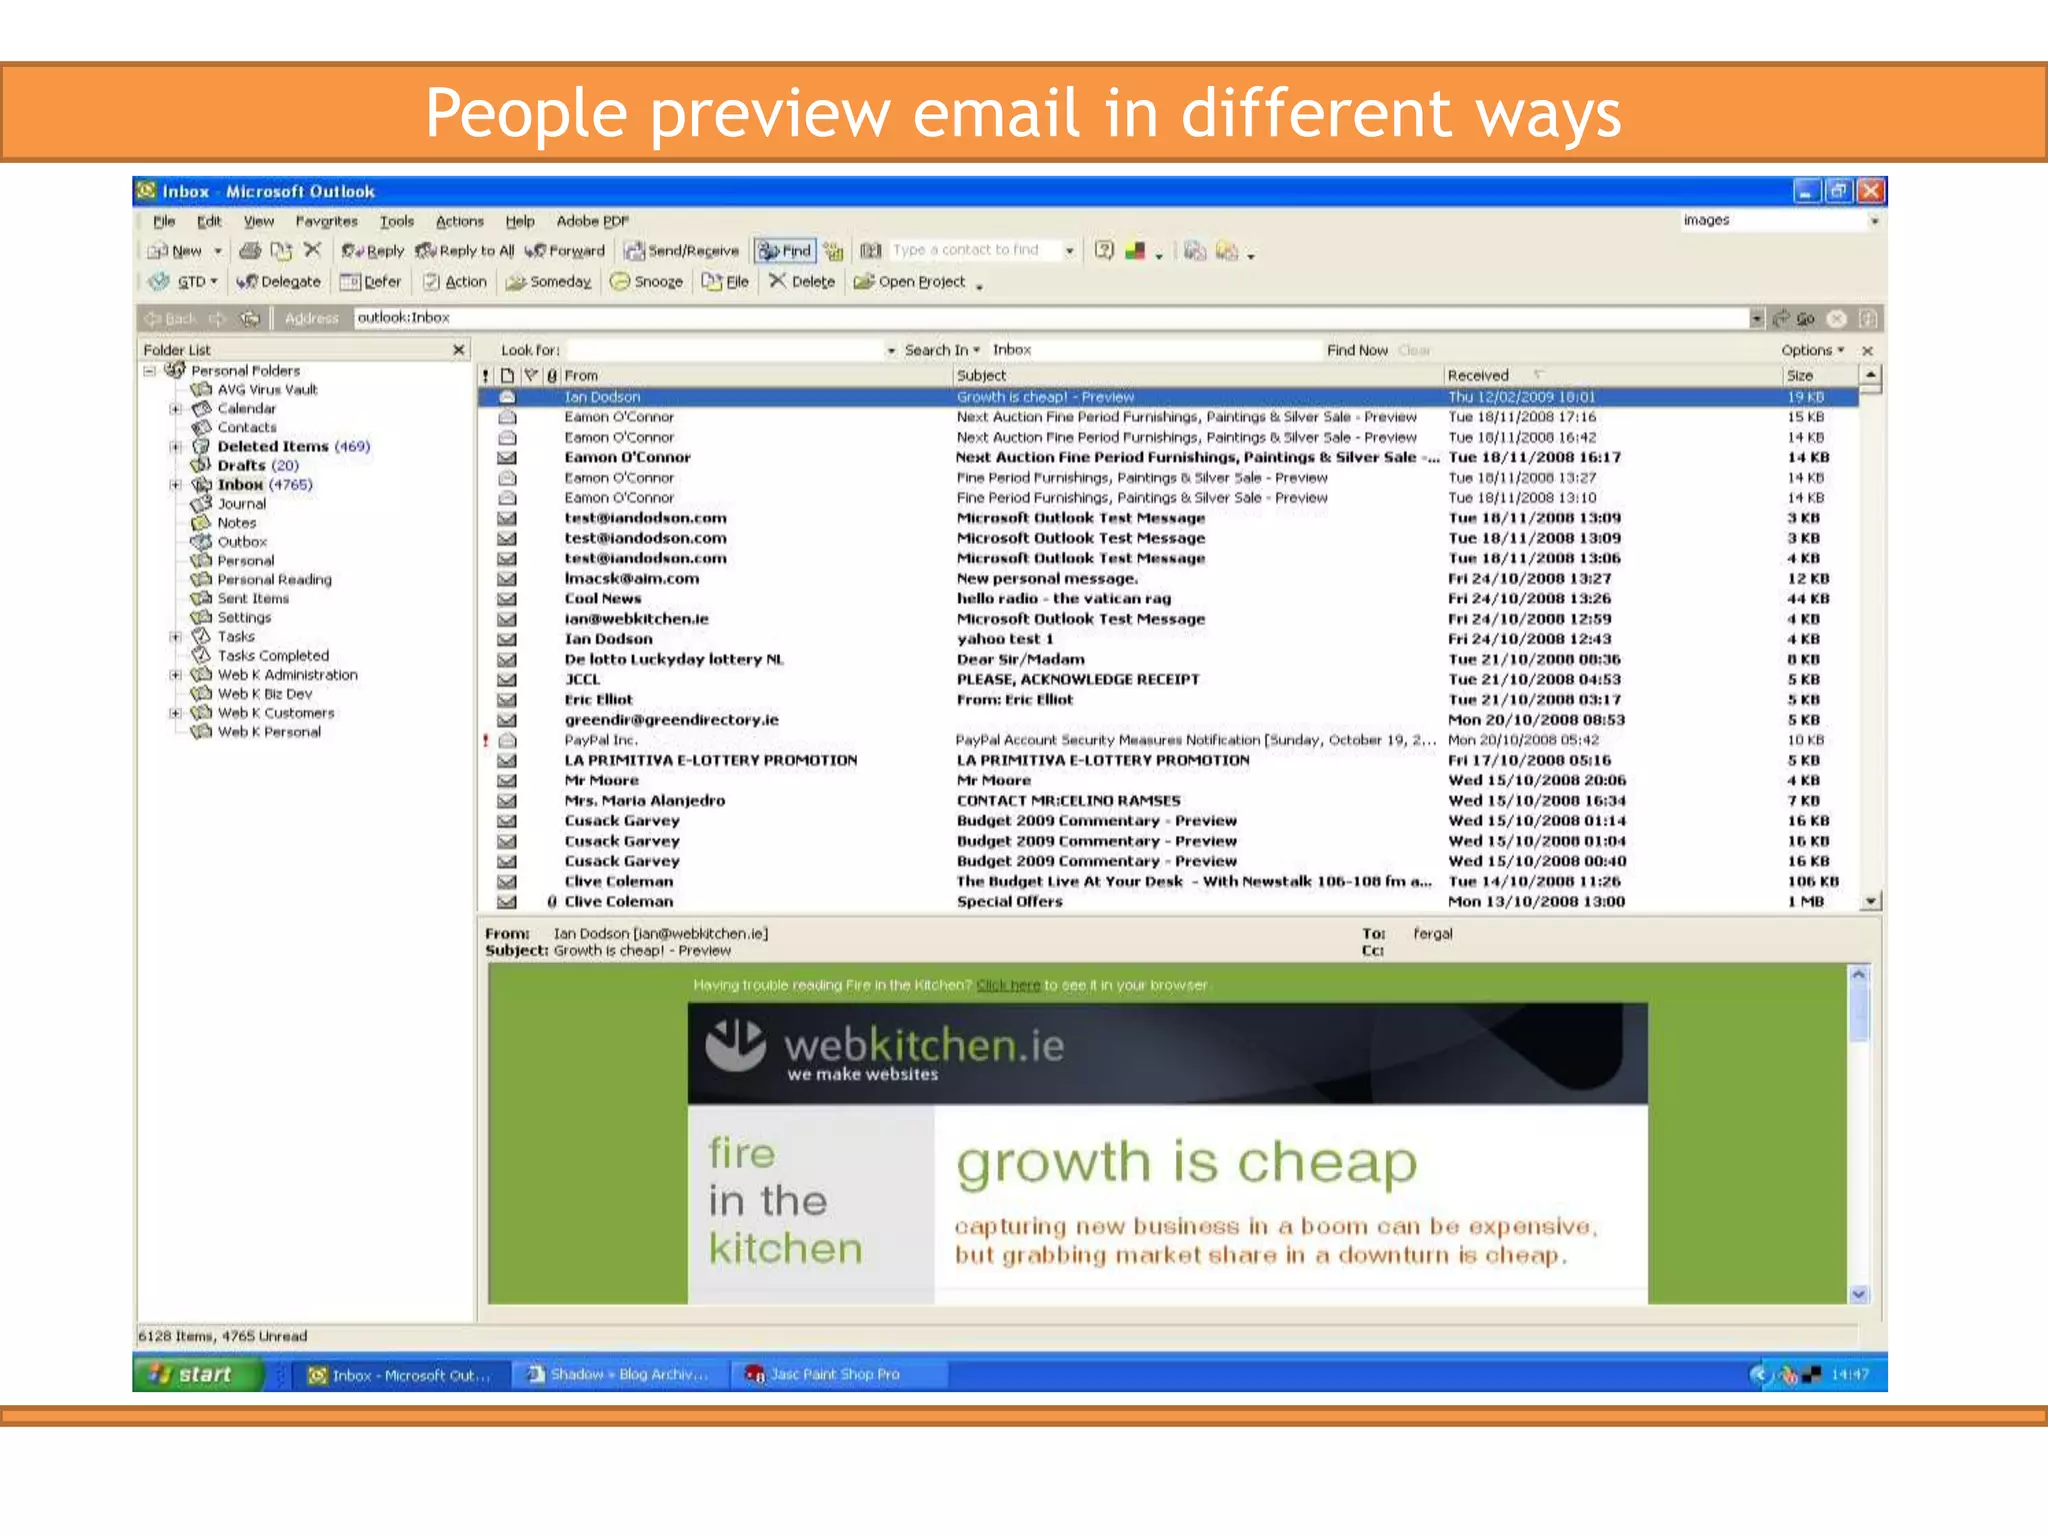Toggle the Find button in toolbar

point(785,250)
